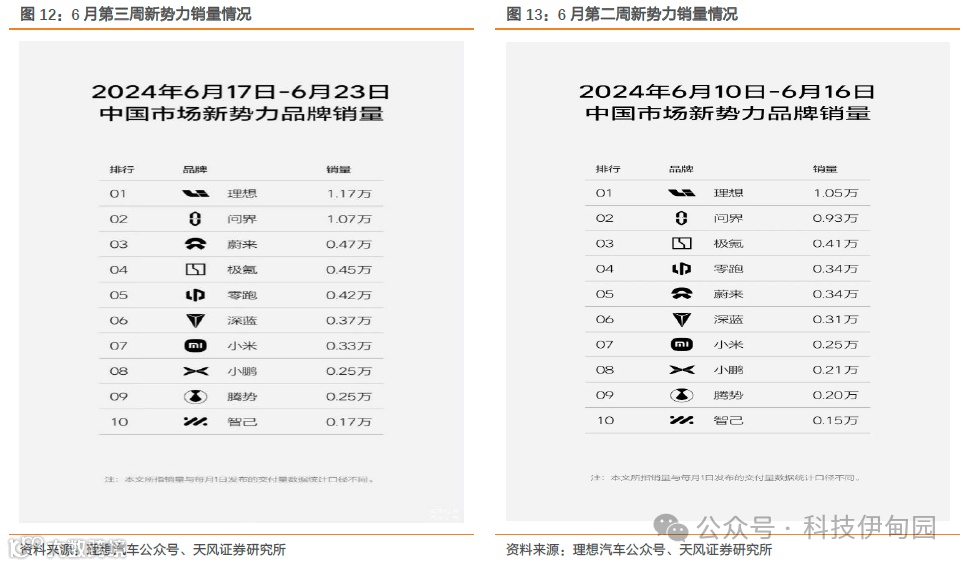Screen dimensions: 967x566
Task: Click the brand name '极氪' in the June 10–16 table
Action: (x=728, y=244)
